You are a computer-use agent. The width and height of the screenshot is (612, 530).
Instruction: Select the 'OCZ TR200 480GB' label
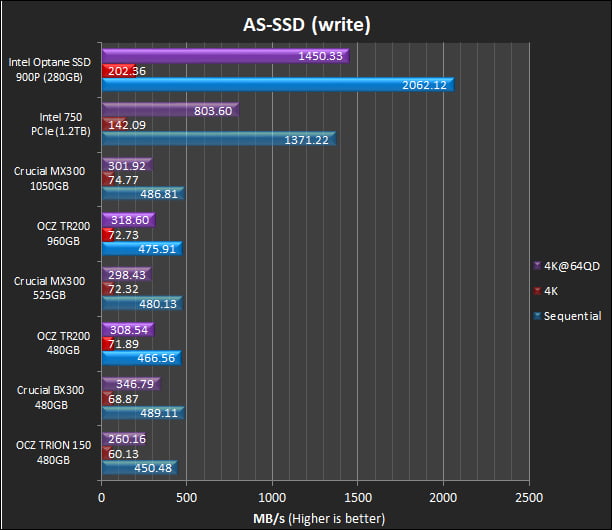pos(63,343)
